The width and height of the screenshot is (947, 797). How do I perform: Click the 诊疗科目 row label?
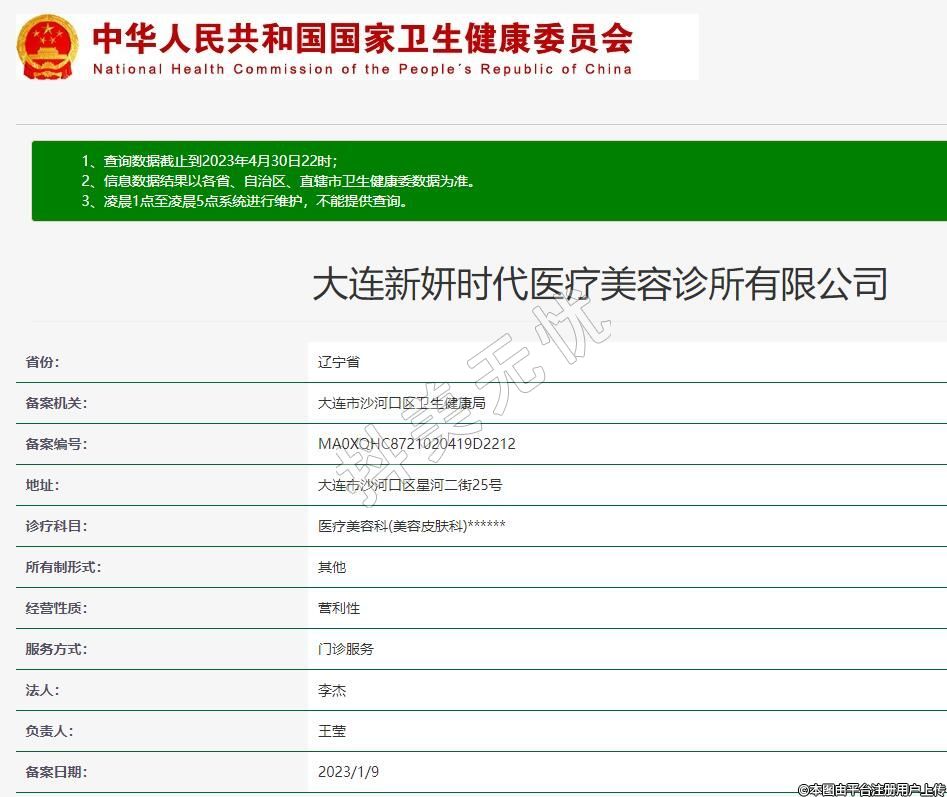56,526
